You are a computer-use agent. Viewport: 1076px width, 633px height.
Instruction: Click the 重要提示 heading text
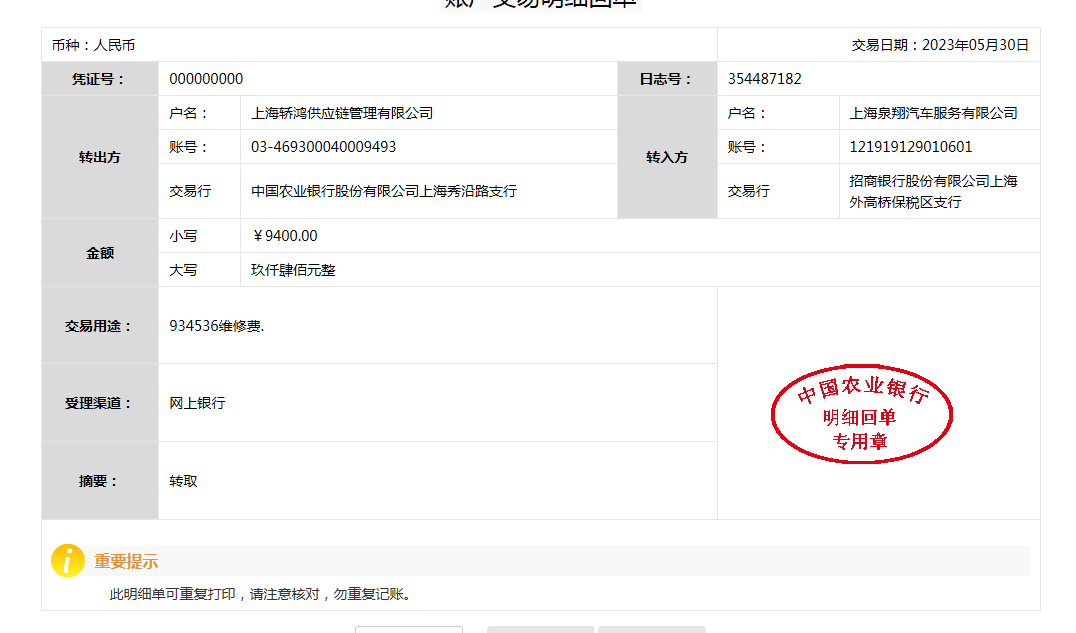point(126,562)
